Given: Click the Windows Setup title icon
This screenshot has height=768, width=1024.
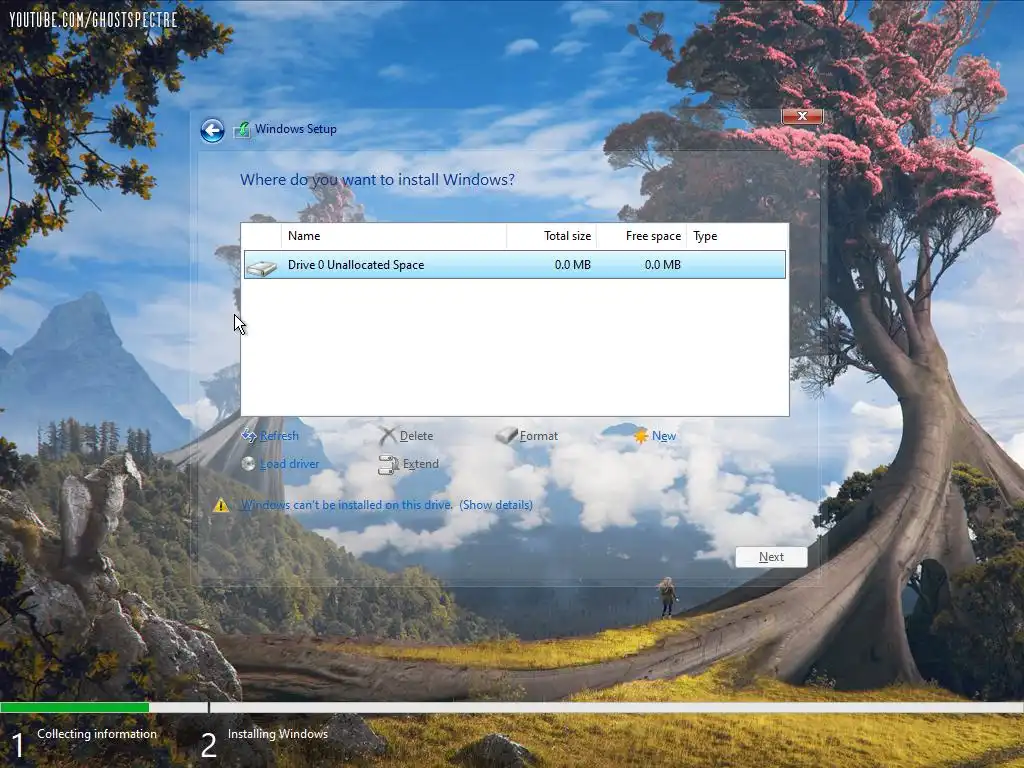Looking at the screenshot, I should [242, 129].
